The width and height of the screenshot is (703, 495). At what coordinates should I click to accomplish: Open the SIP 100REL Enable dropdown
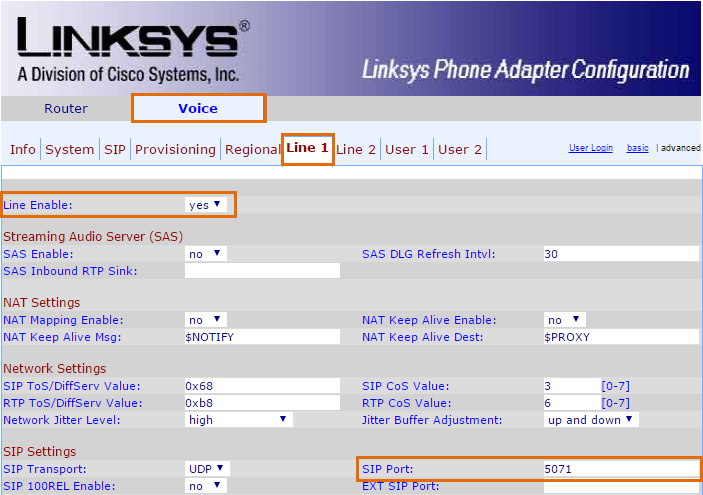click(205, 486)
